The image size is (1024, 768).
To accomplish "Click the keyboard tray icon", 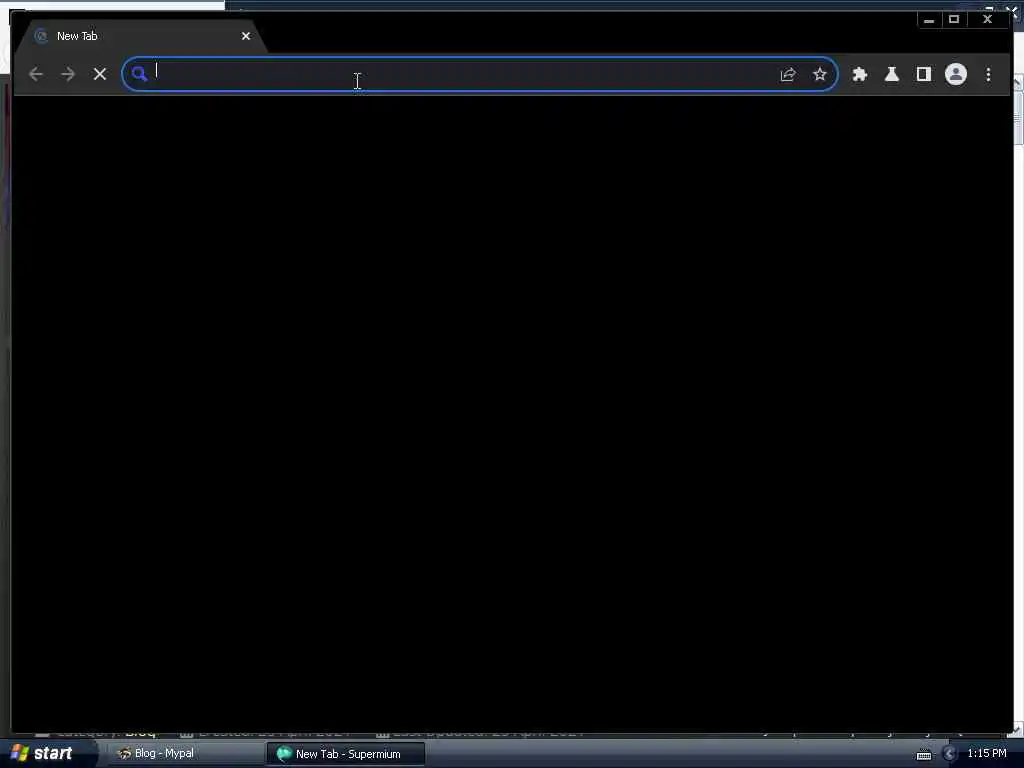I will 924,755.
